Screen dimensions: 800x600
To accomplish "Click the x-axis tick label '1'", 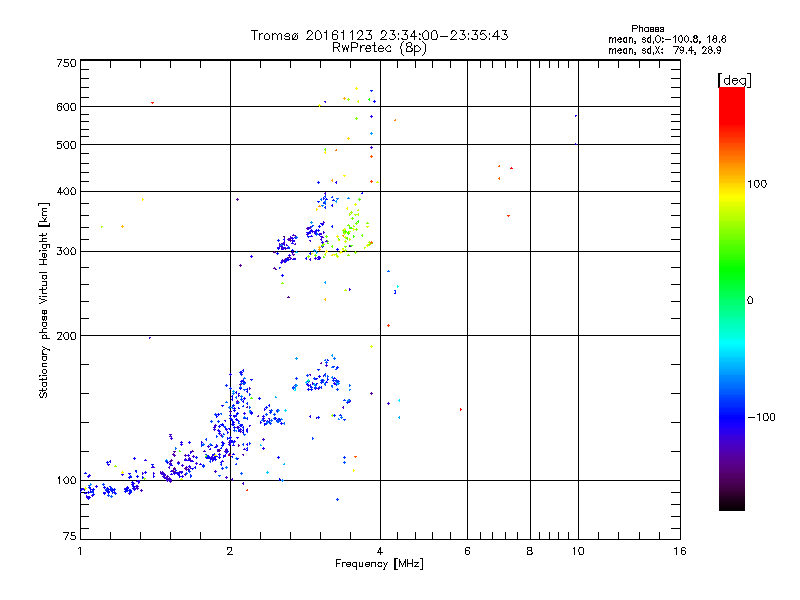I will point(80,551).
